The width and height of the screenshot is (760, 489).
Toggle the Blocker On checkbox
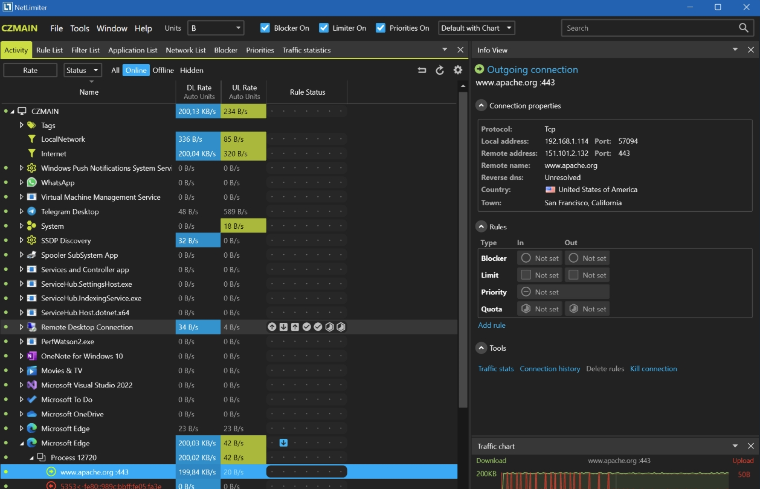click(x=265, y=28)
